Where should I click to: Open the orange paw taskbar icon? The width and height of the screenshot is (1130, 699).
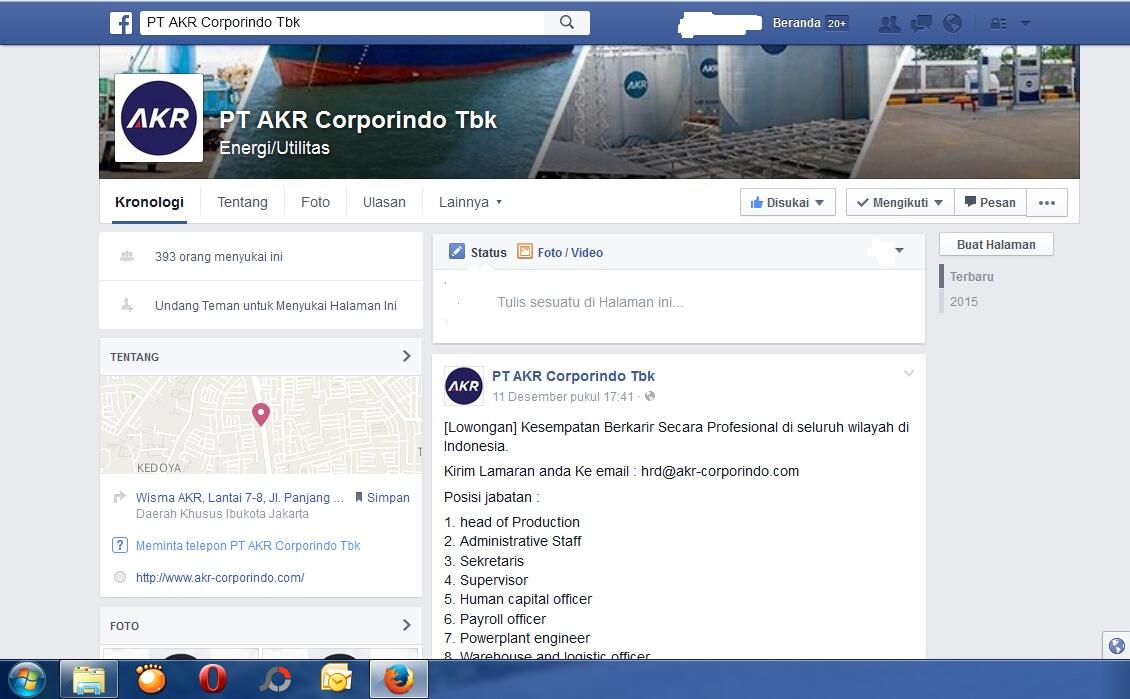pos(151,680)
